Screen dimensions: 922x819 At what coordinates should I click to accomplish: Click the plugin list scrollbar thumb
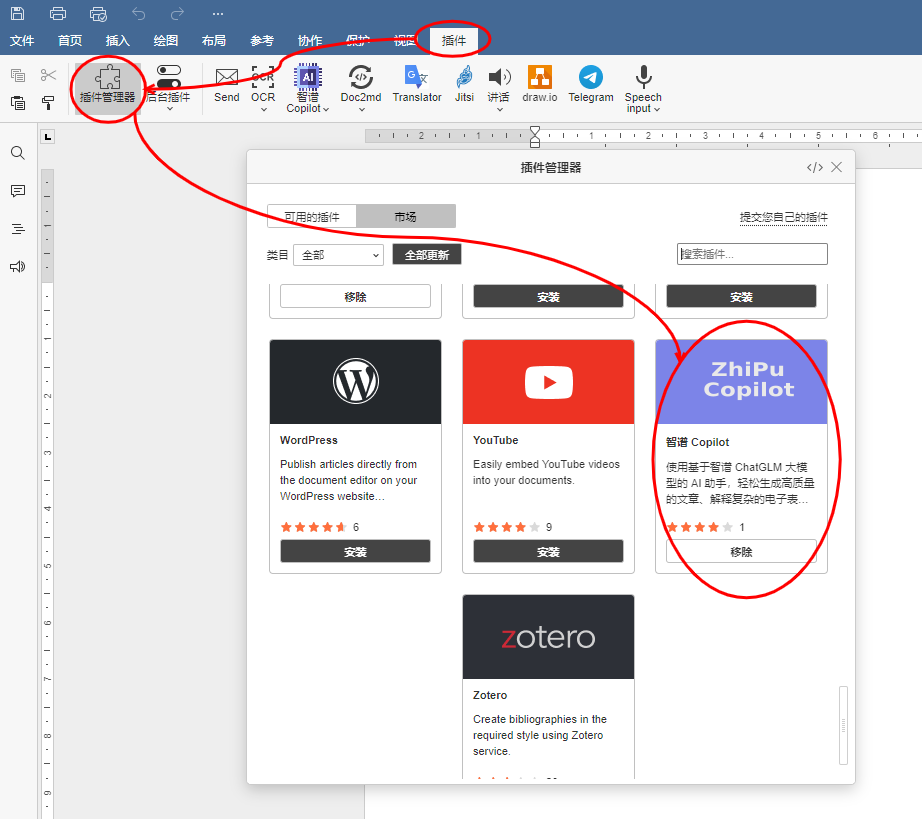coord(843,725)
